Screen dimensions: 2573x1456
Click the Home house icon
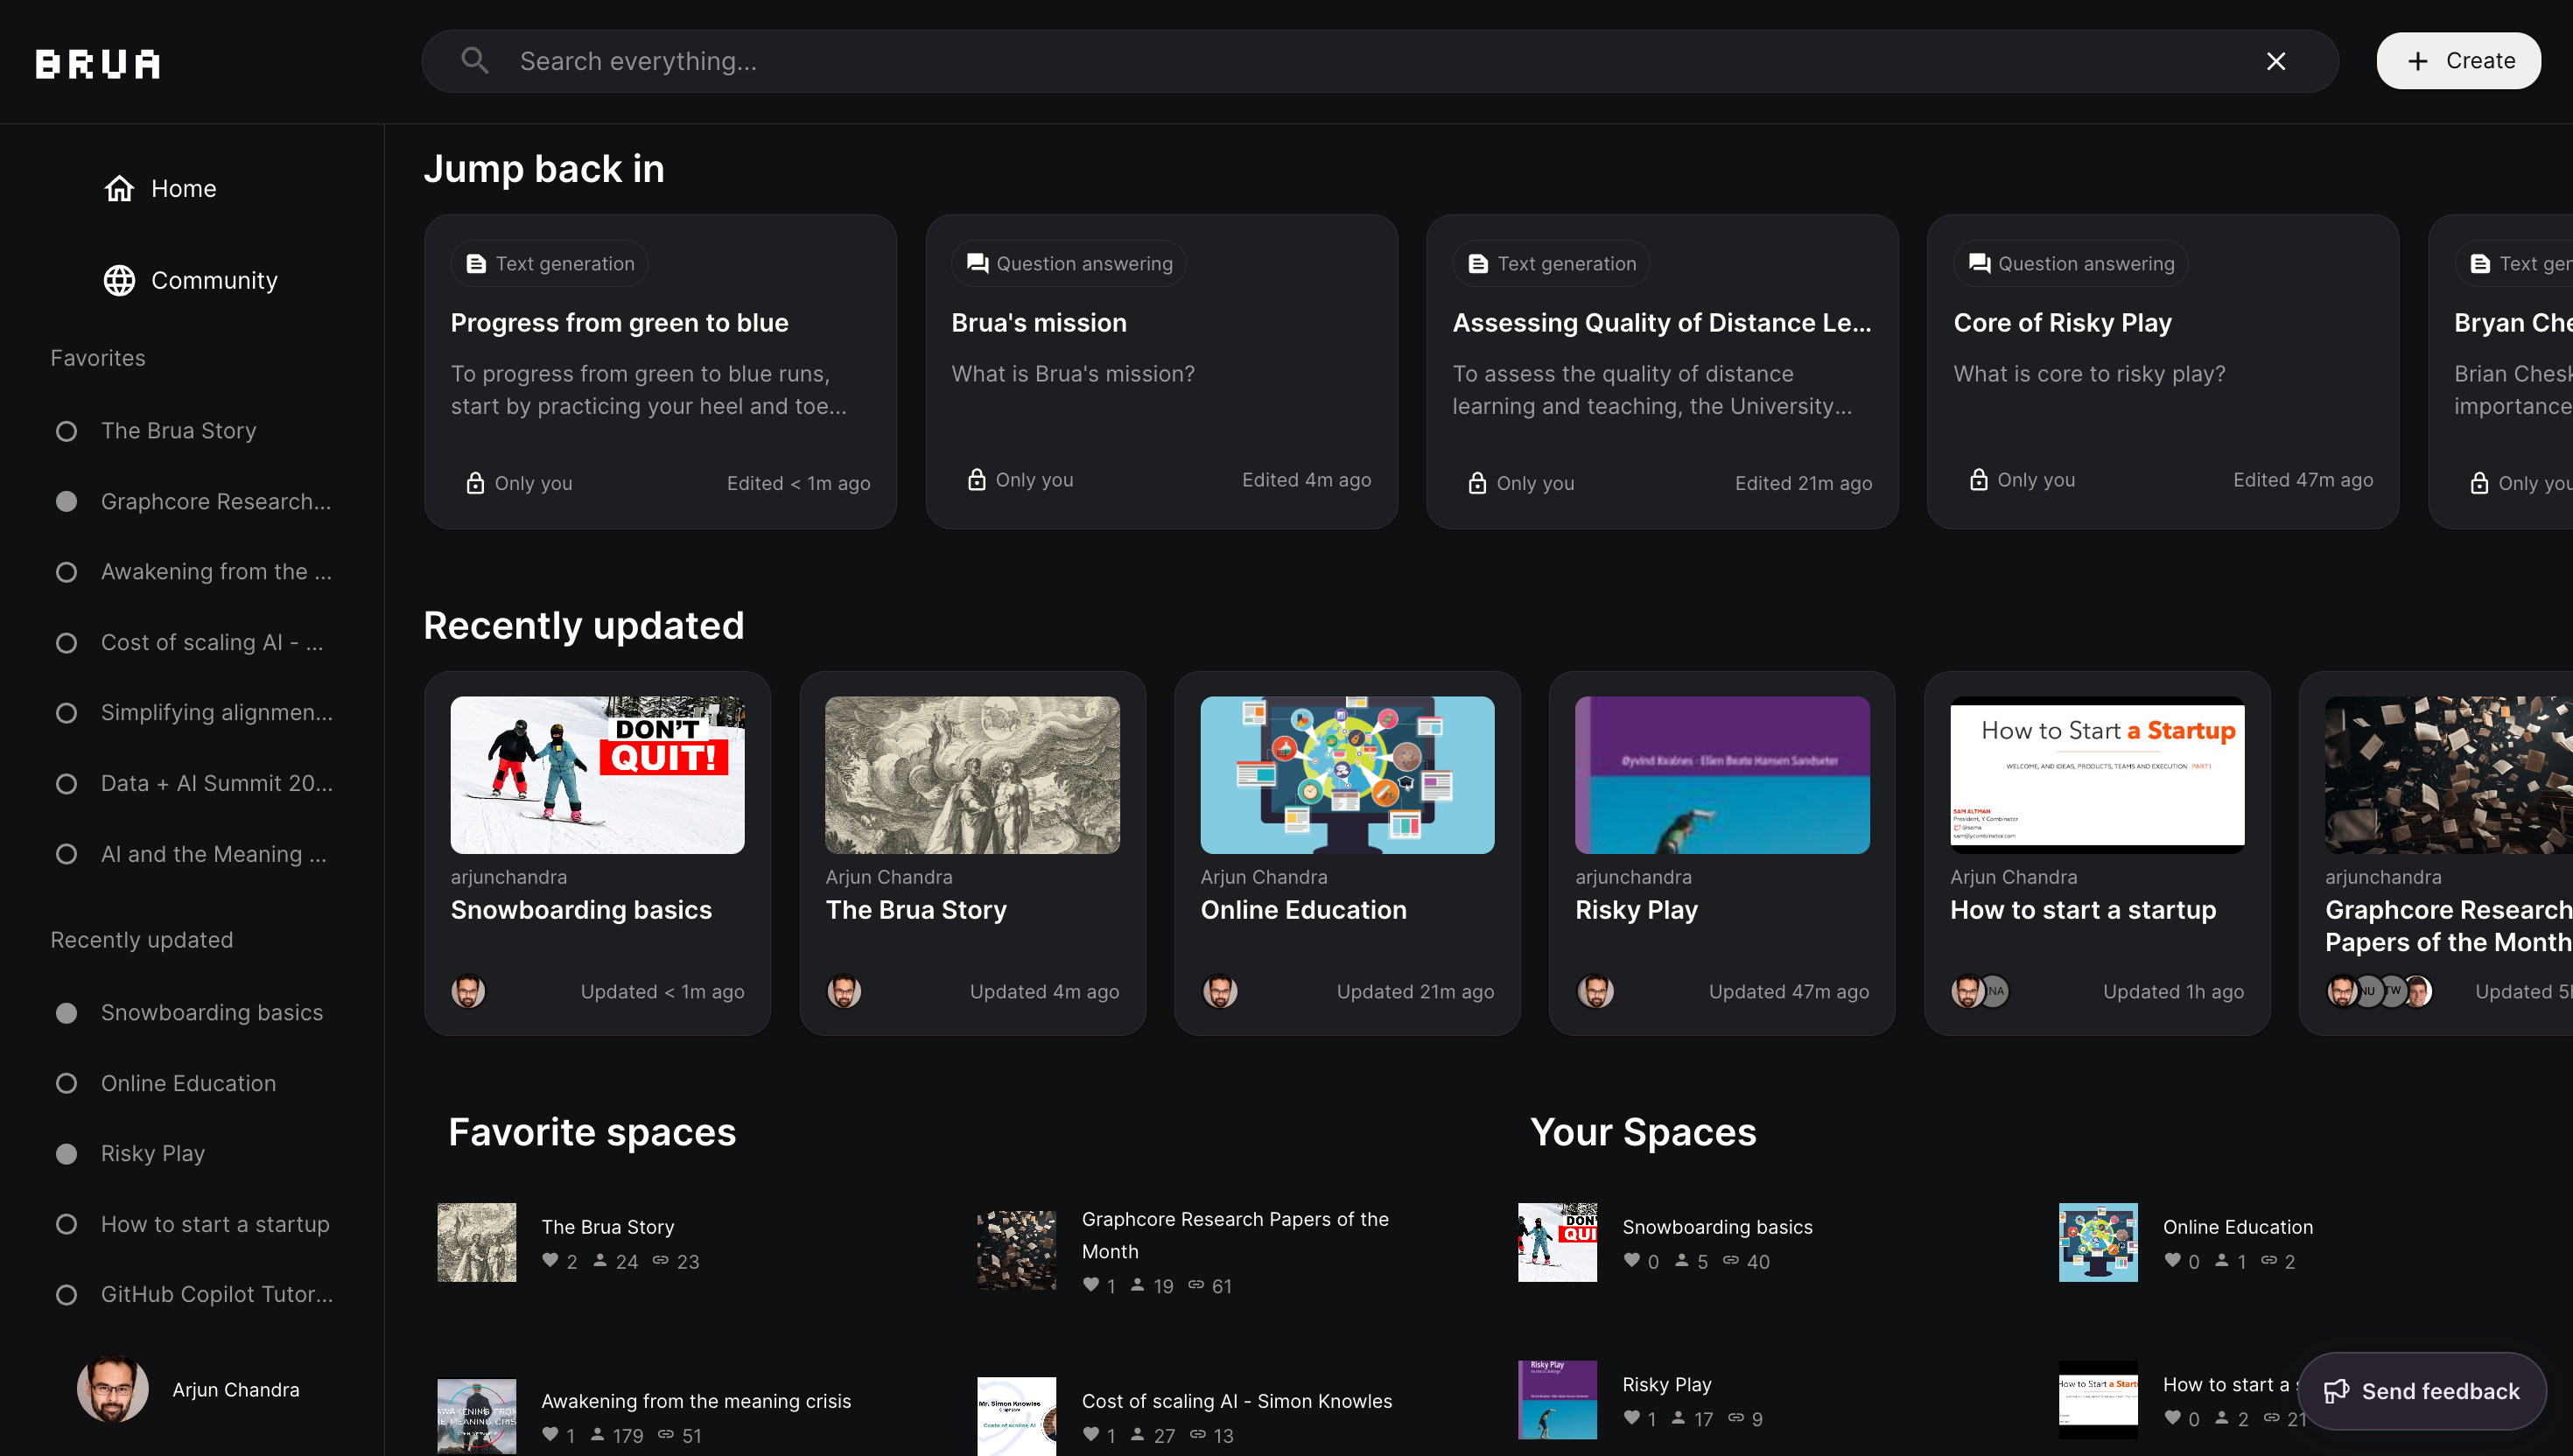click(x=119, y=188)
